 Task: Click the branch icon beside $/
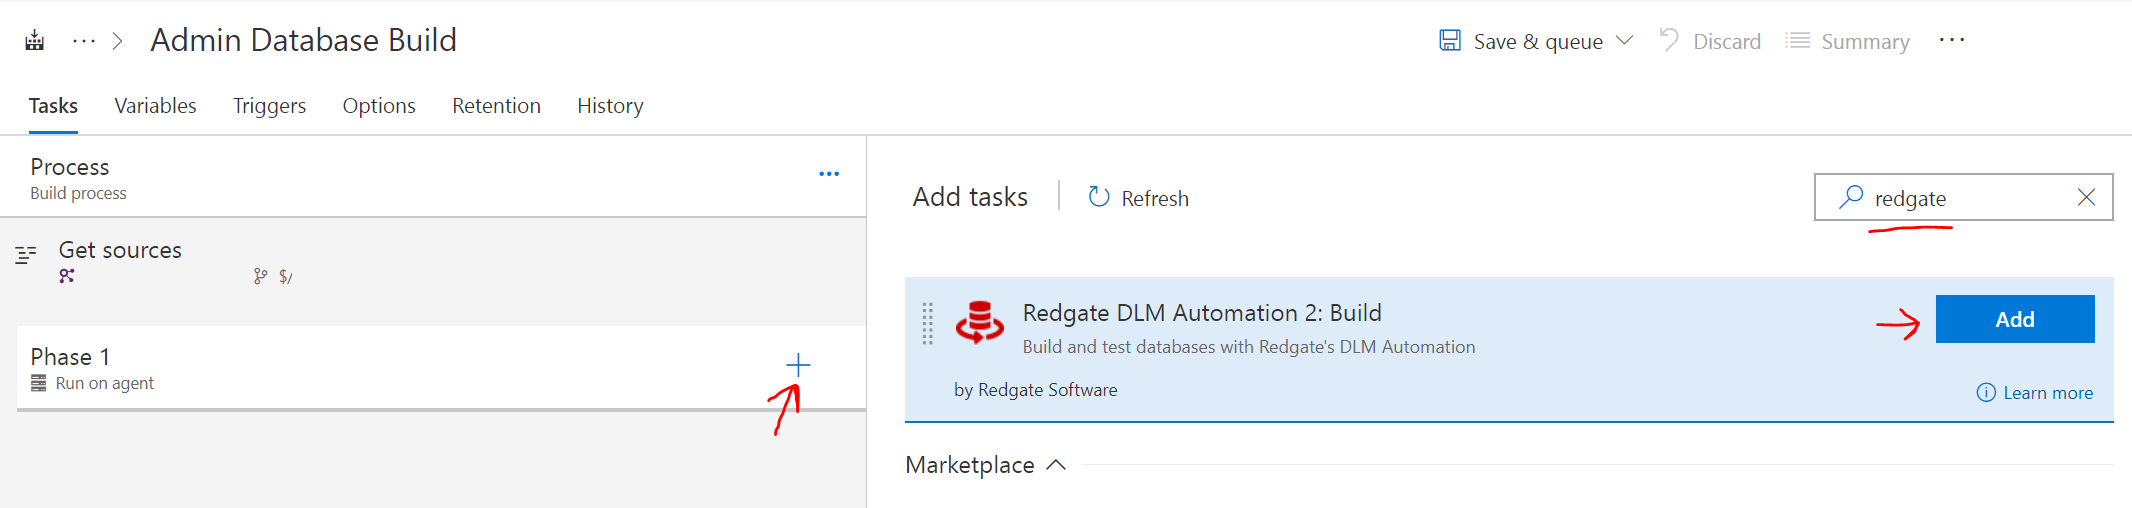pos(260,276)
